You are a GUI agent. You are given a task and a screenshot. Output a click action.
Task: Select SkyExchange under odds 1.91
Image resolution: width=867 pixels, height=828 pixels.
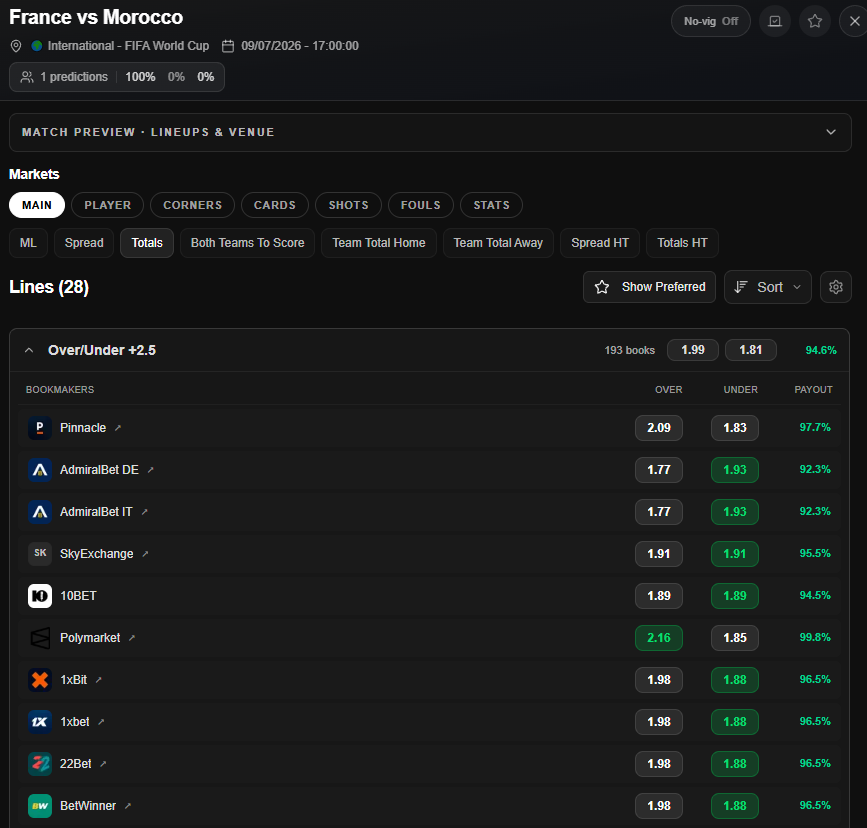pos(735,554)
